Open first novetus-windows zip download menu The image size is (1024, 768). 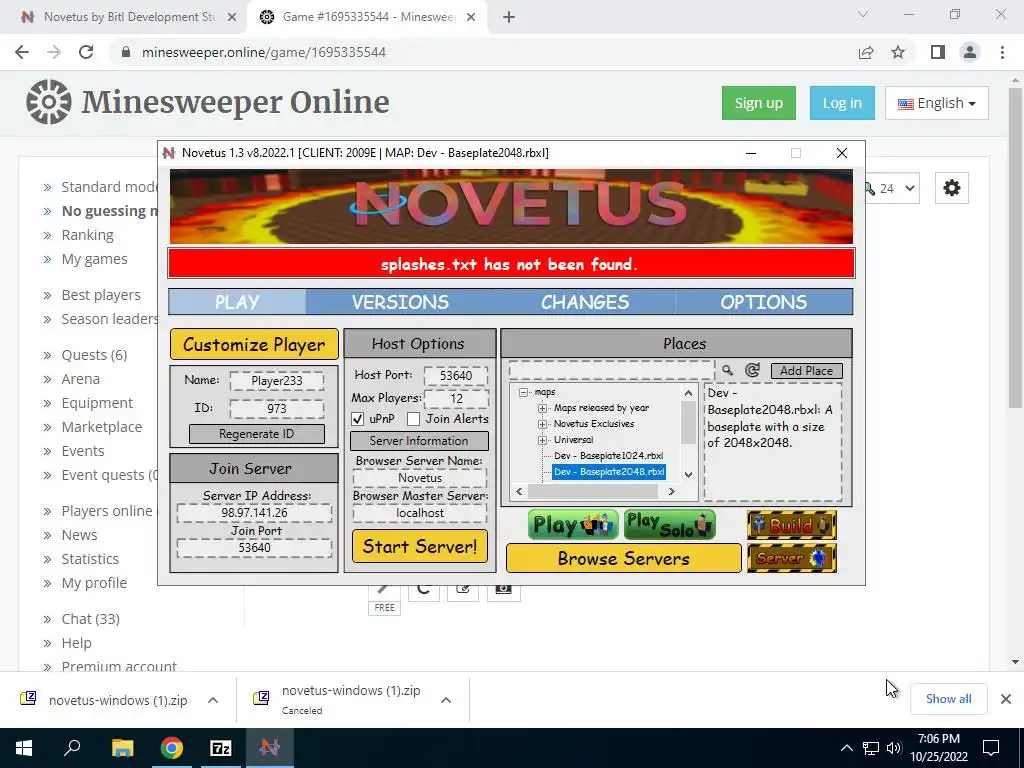pyautogui.click(x=213, y=700)
